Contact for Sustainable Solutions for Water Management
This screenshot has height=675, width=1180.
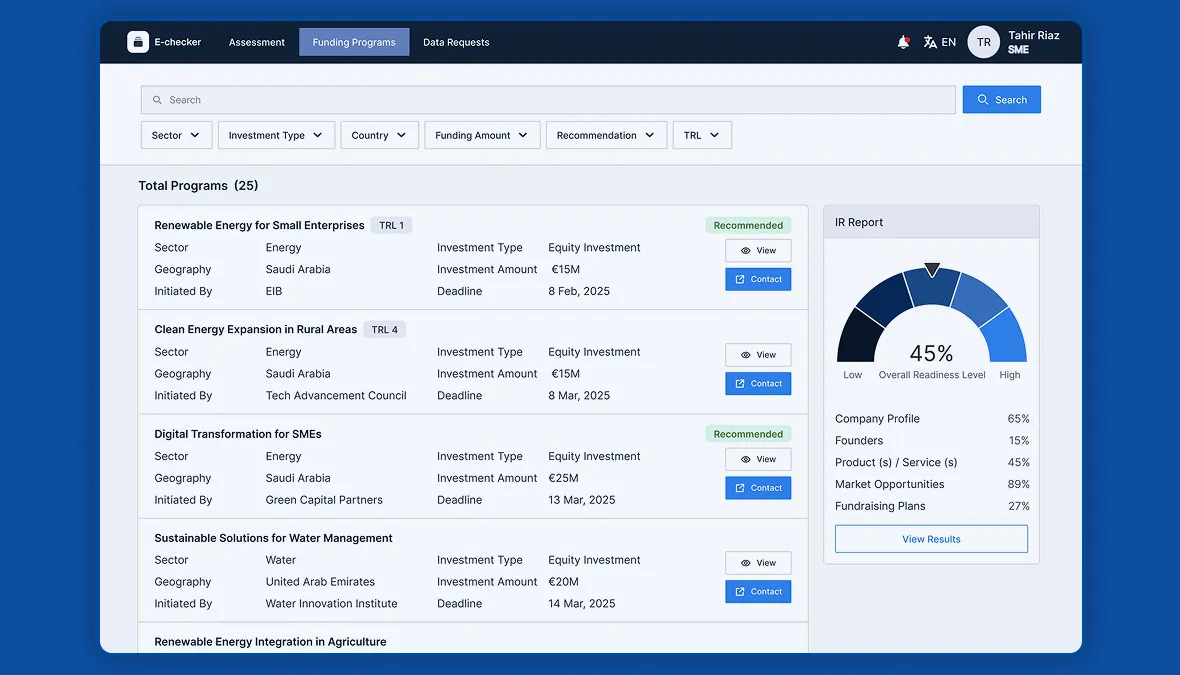click(758, 591)
